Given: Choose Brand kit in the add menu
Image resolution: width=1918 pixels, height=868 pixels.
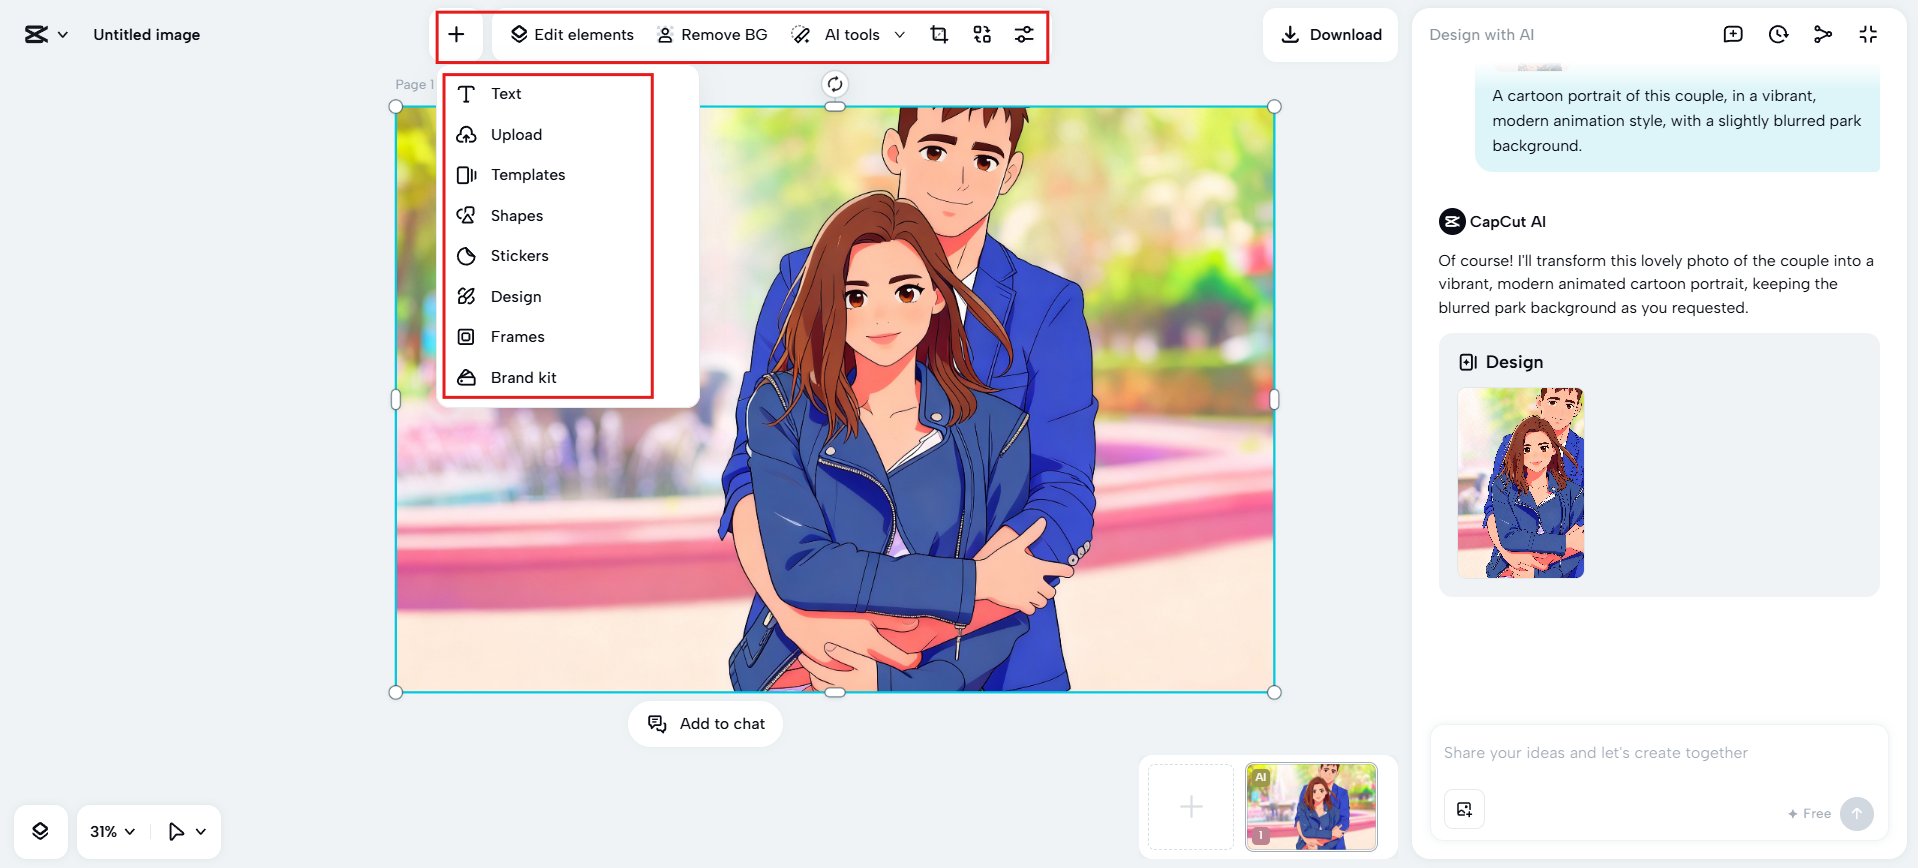Looking at the screenshot, I should click(x=523, y=378).
